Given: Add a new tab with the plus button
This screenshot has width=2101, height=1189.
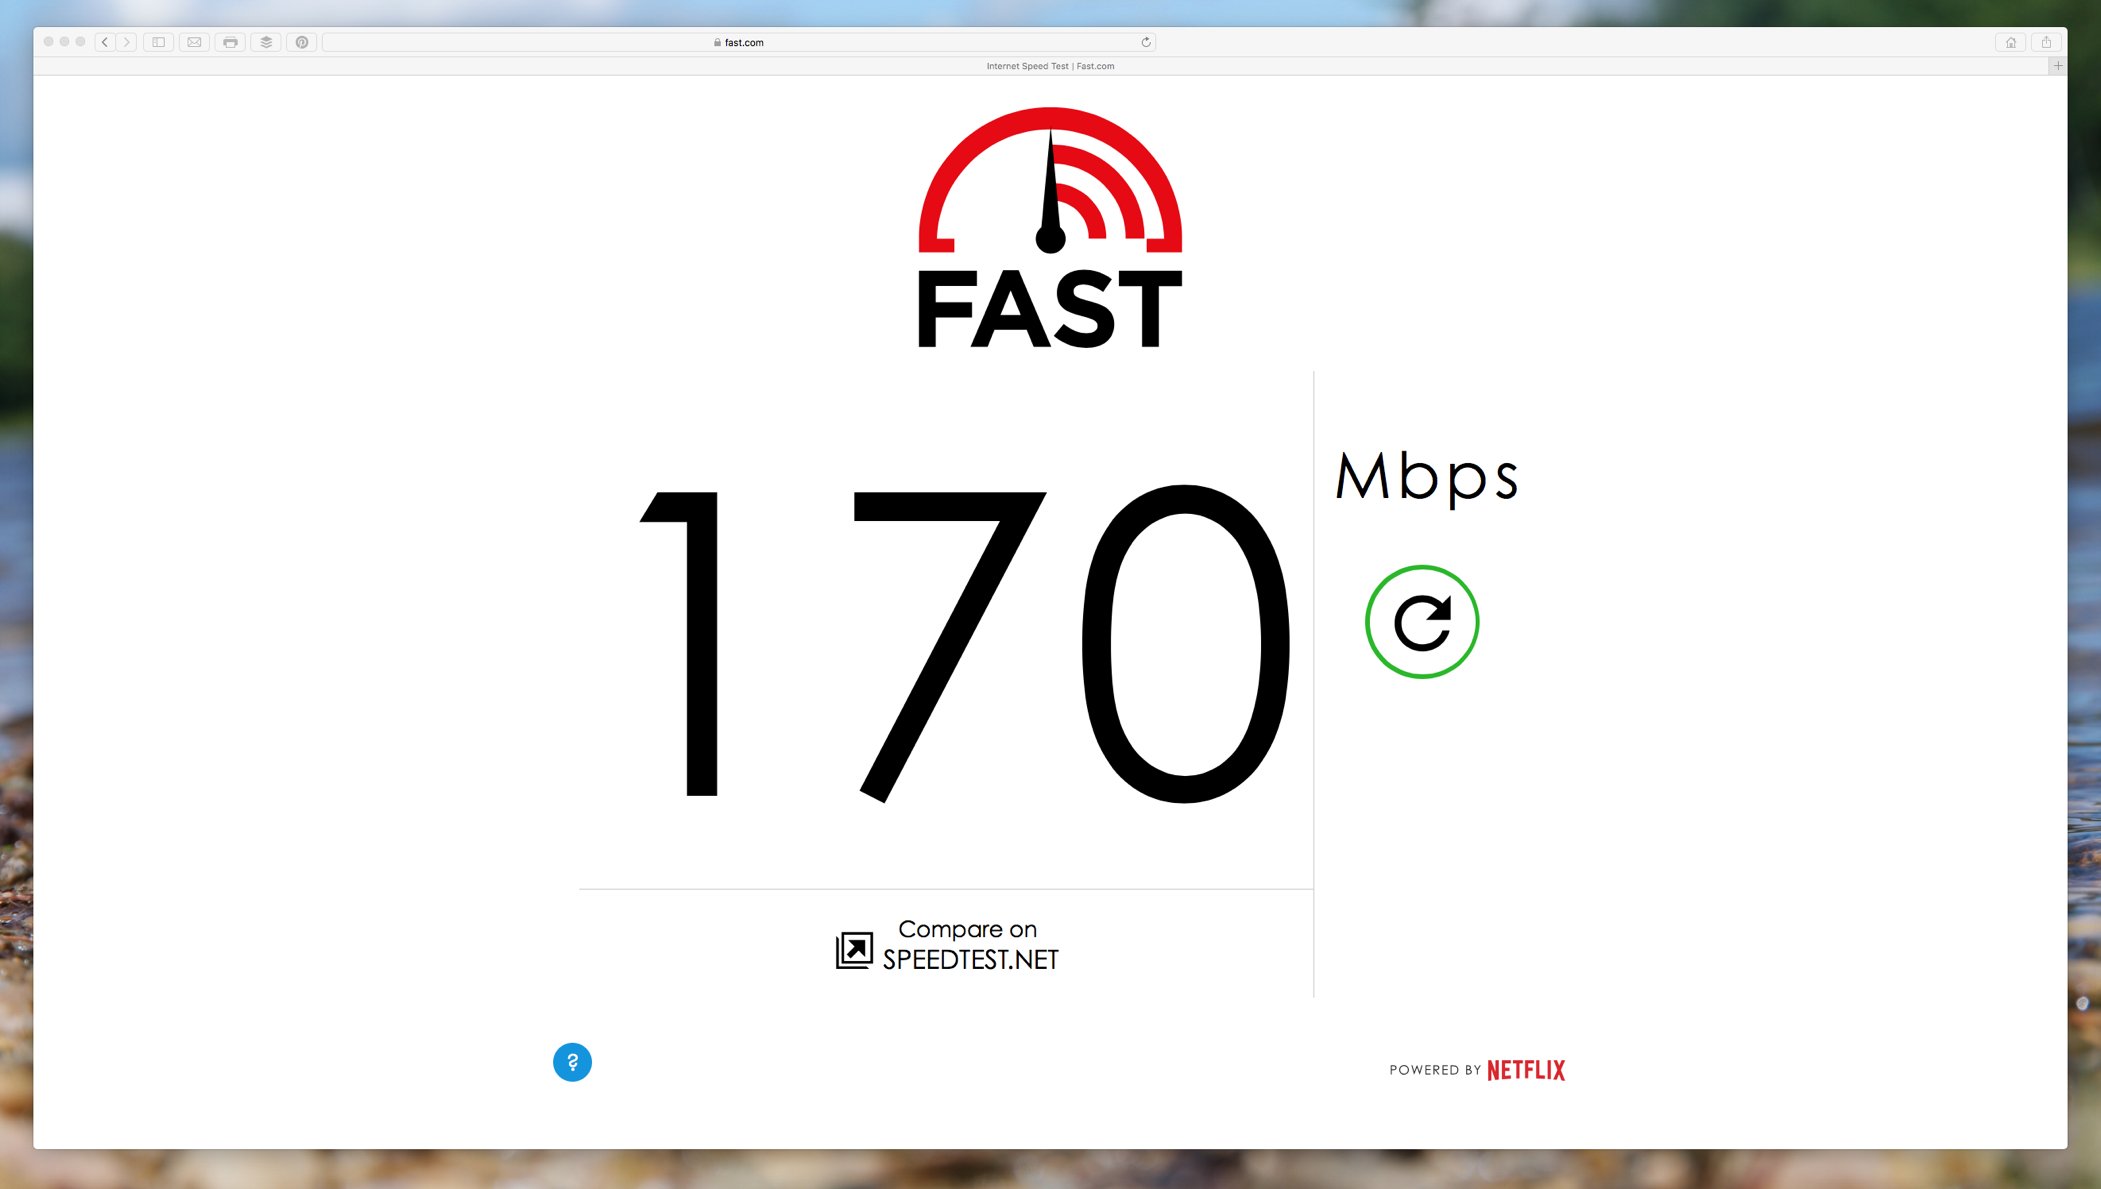Looking at the screenshot, I should [2058, 66].
